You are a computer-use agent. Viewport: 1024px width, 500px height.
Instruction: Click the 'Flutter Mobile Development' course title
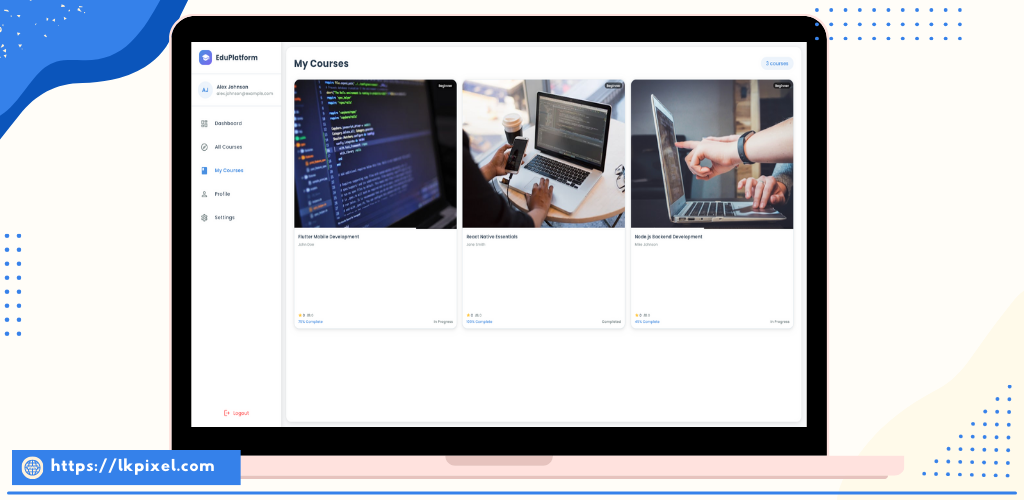(328, 237)
